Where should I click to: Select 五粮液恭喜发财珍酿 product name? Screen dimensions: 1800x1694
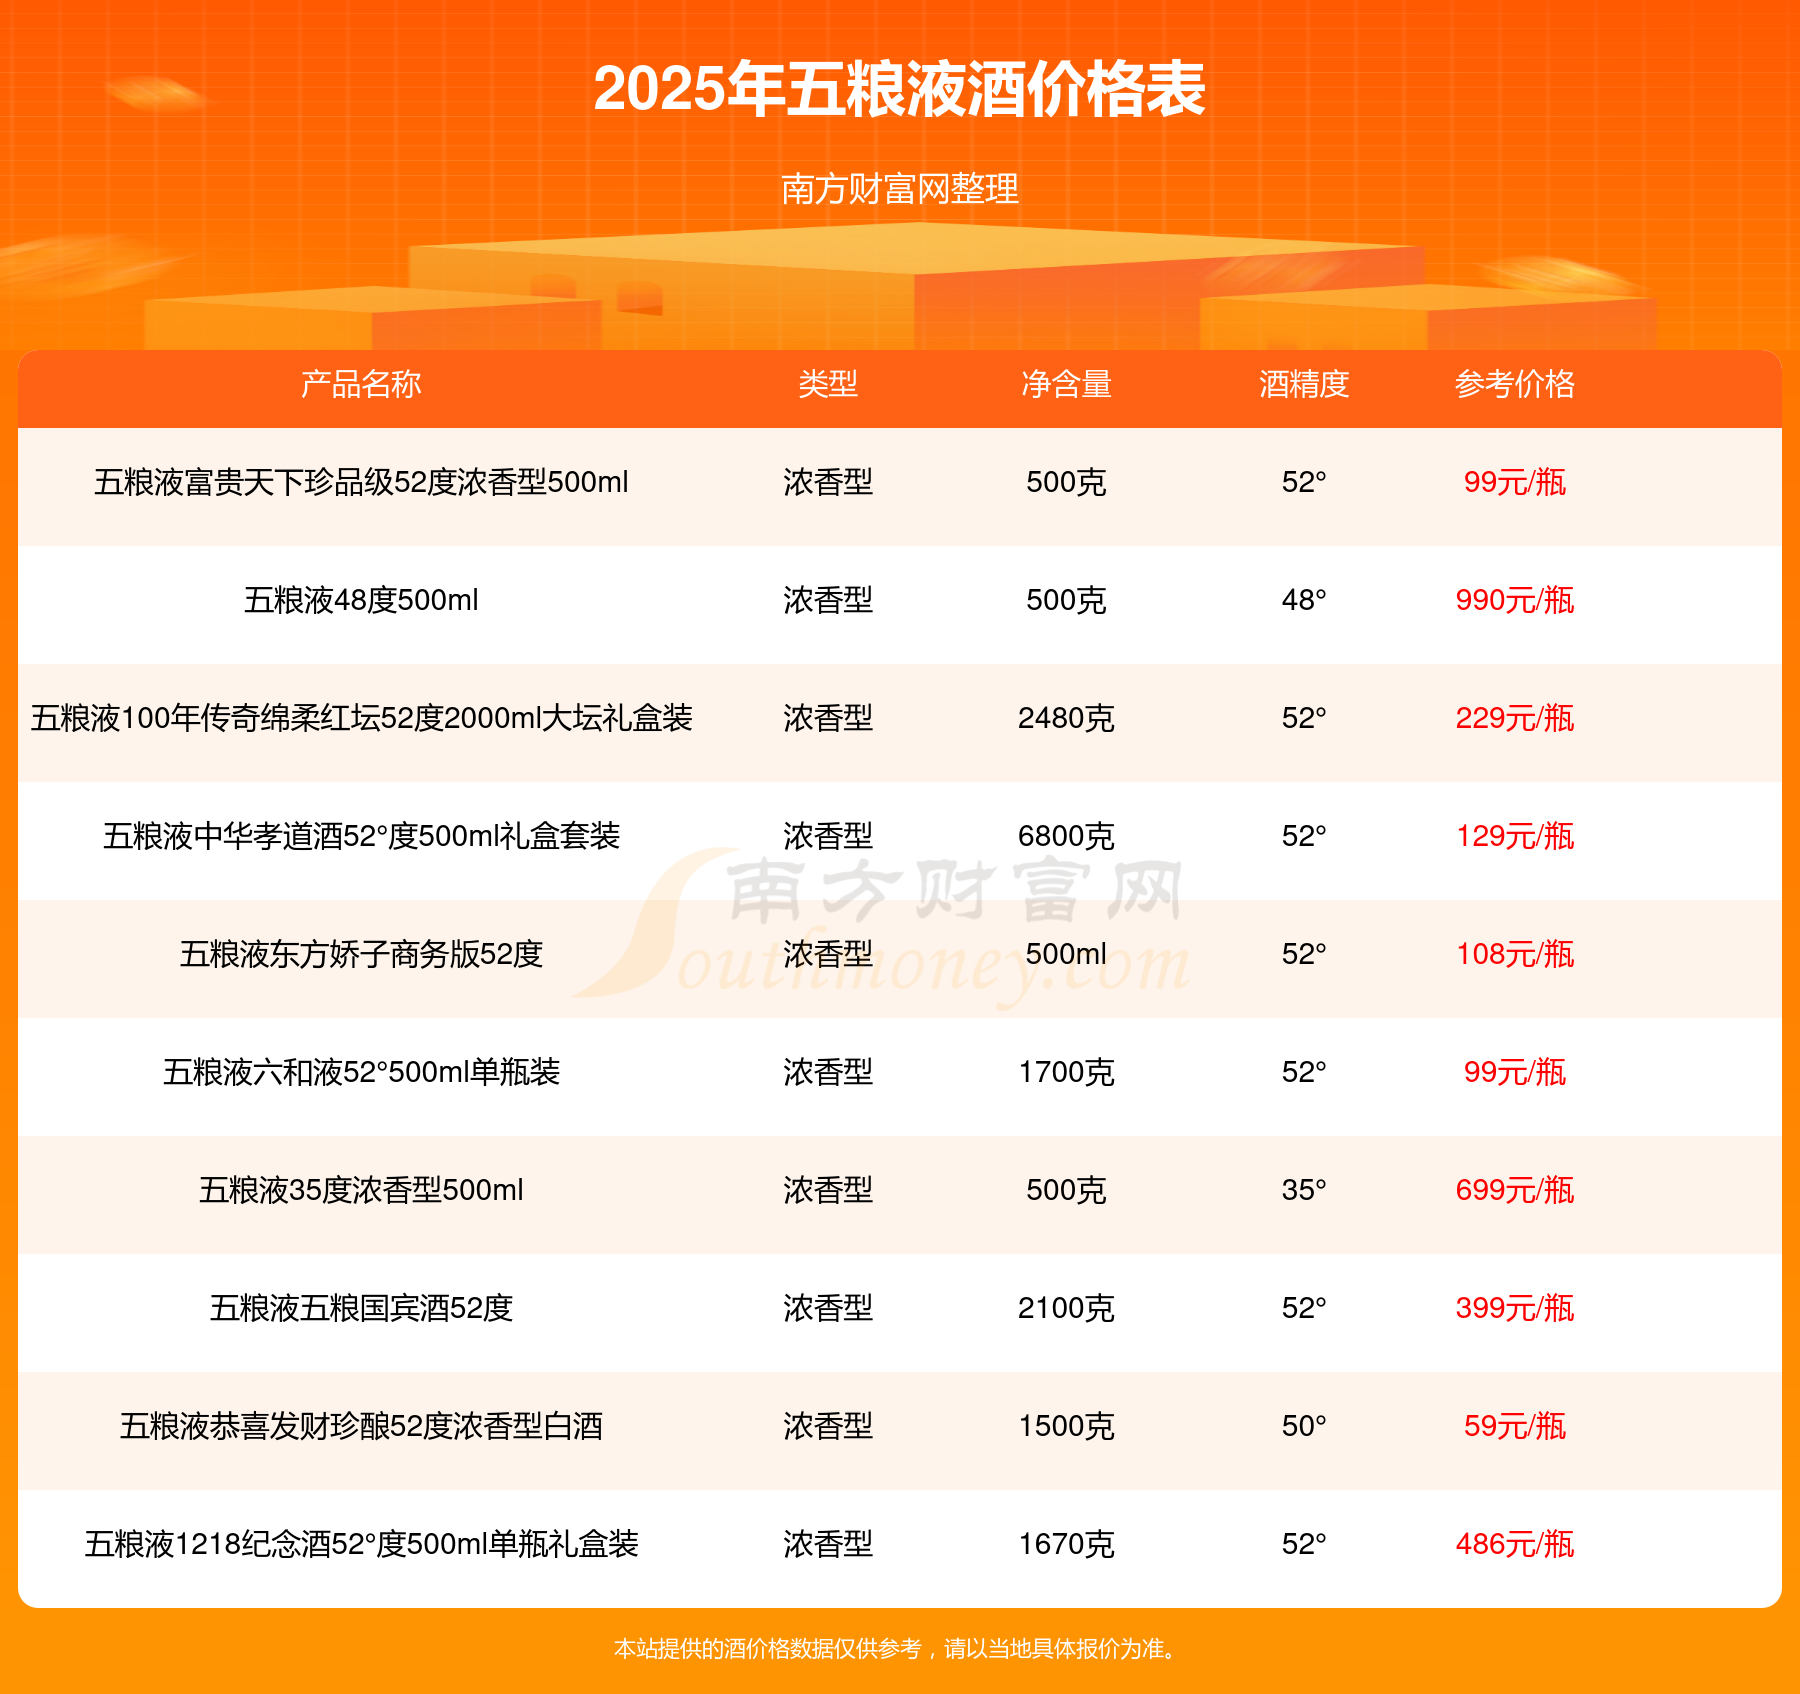click(x=361, y=1427)
